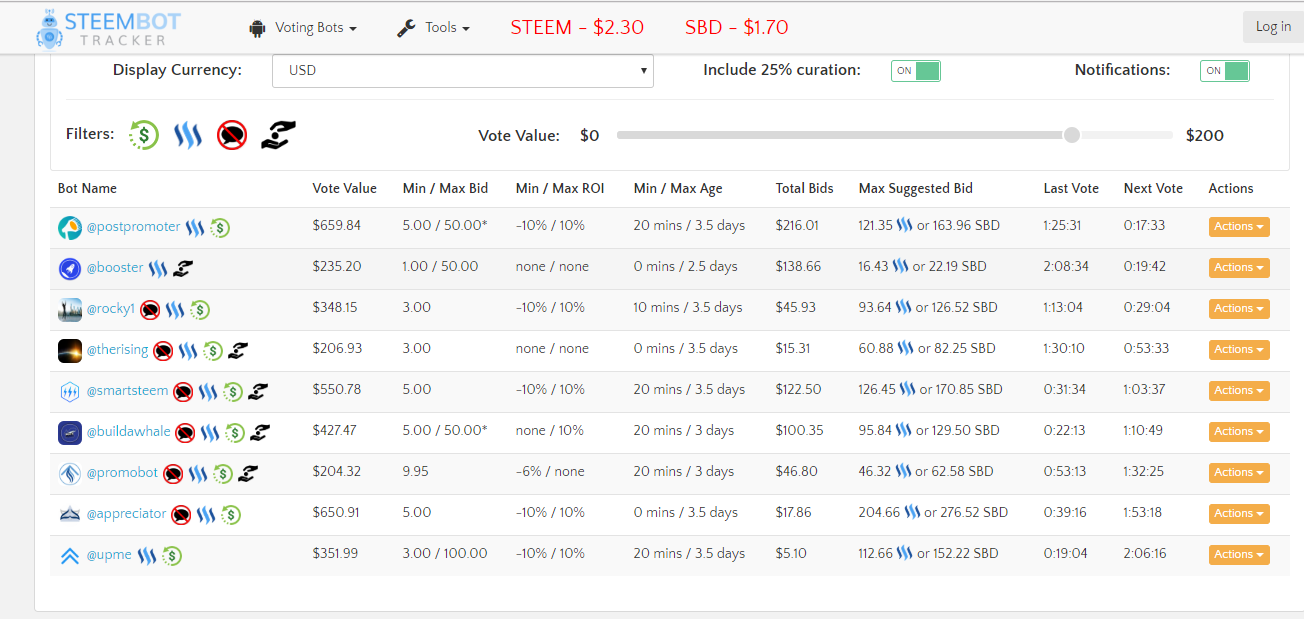Open the Actions dropdown for @rocky1

[x=1239, y=309]
